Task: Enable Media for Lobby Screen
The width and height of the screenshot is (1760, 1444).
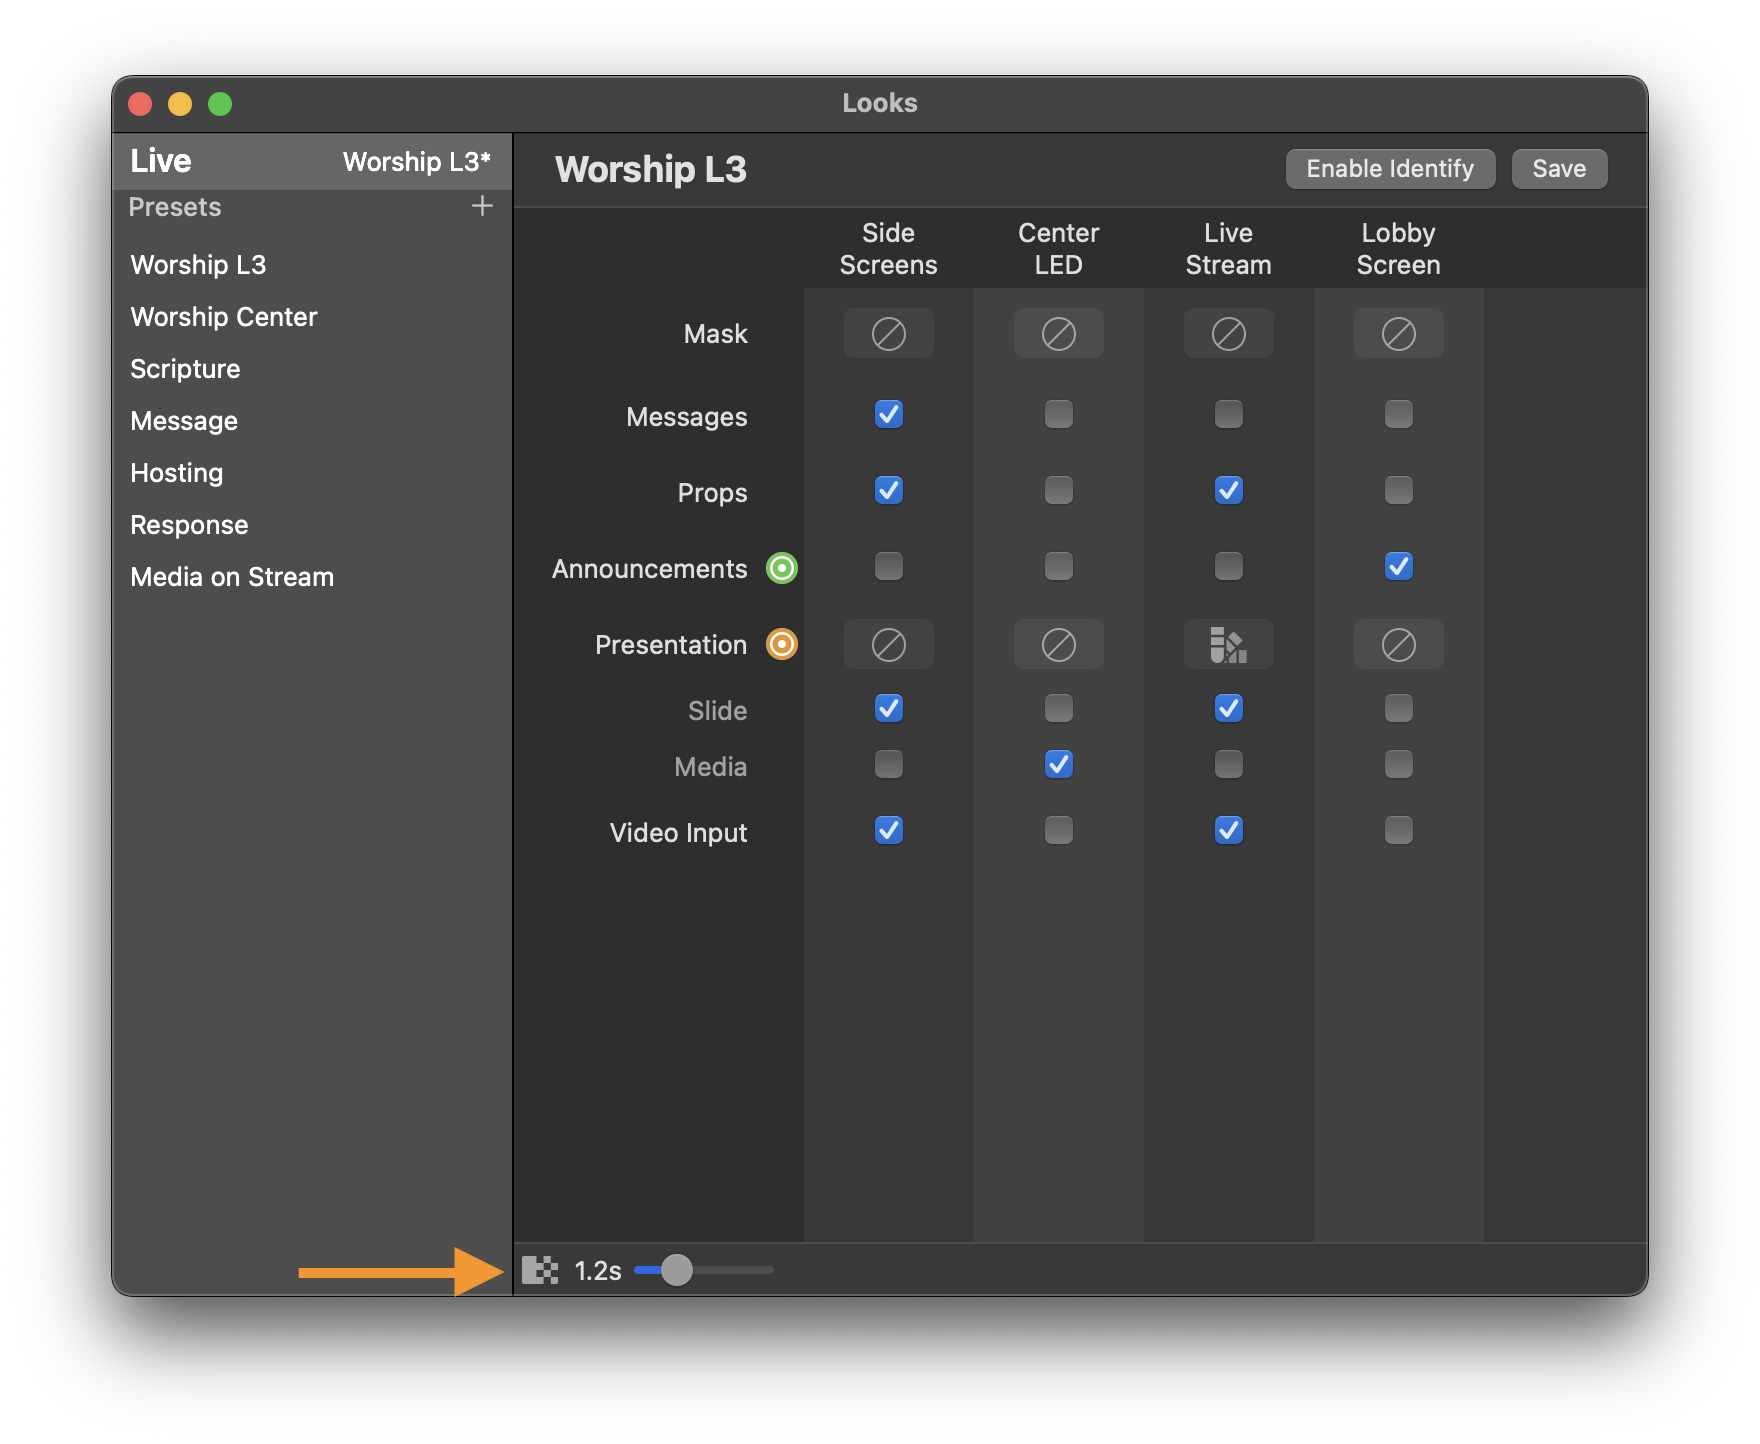Action: point(1398,764)
